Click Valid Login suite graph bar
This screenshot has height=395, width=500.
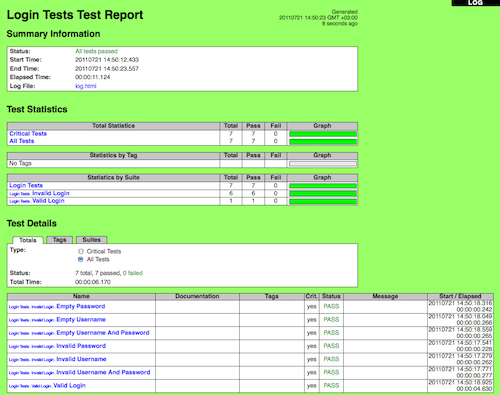pos(323,201)
